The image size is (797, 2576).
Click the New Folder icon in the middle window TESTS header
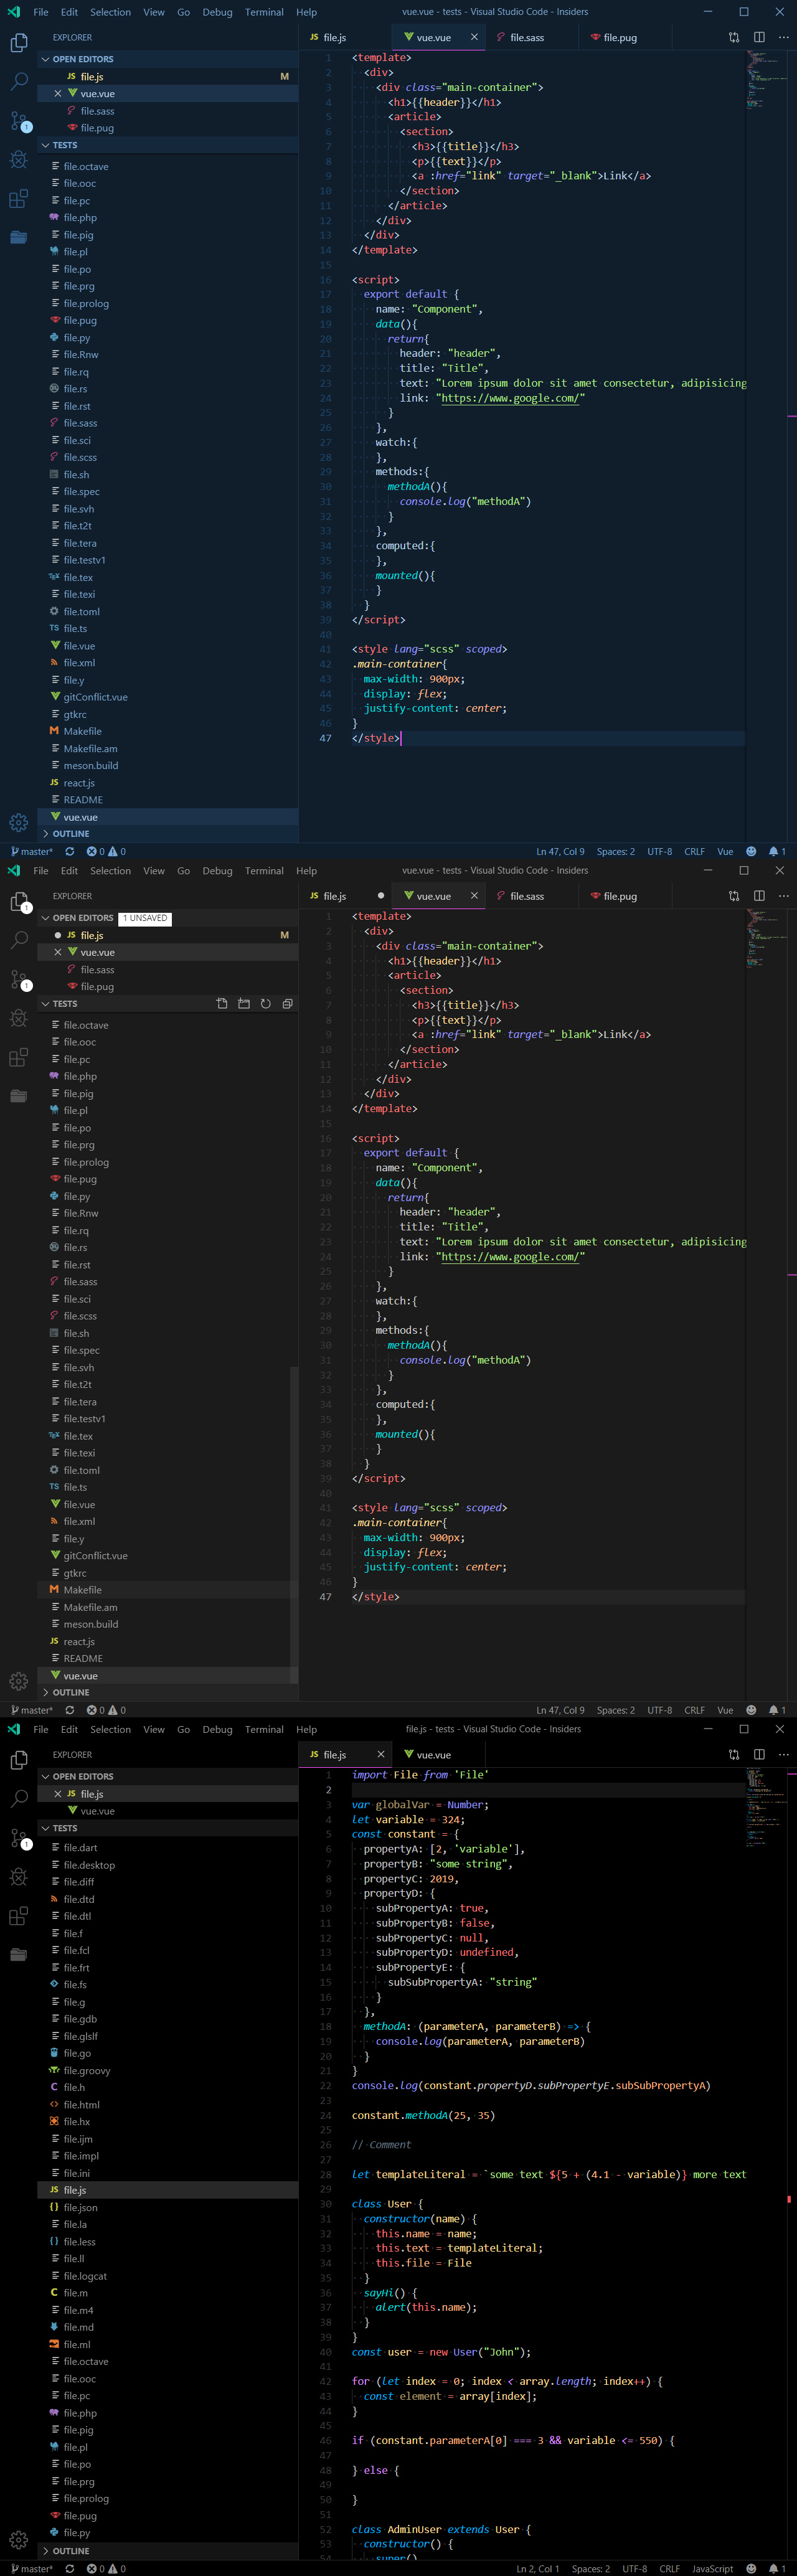tap(244, 1003)
